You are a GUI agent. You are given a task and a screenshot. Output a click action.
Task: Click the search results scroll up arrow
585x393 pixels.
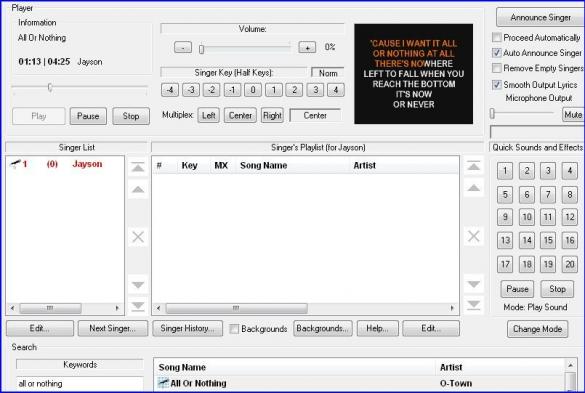point(570,365)
